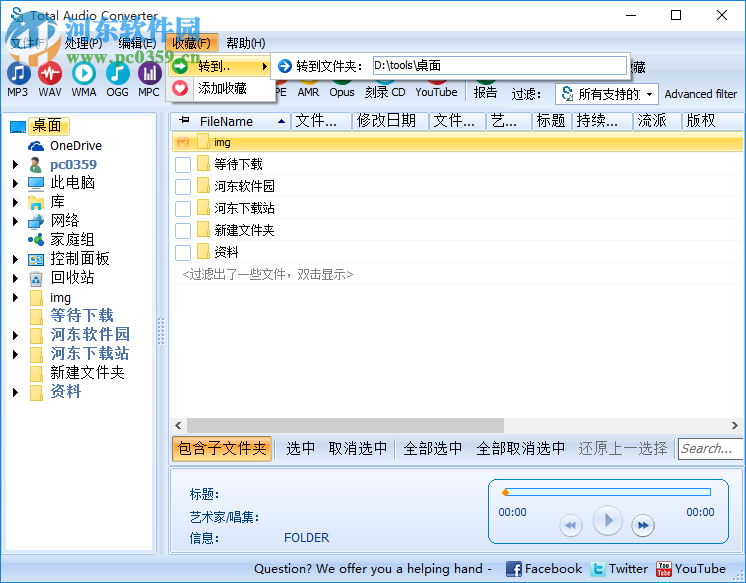
Task: Expand pc0359 tree node arrow
Action: click(15, 165)
